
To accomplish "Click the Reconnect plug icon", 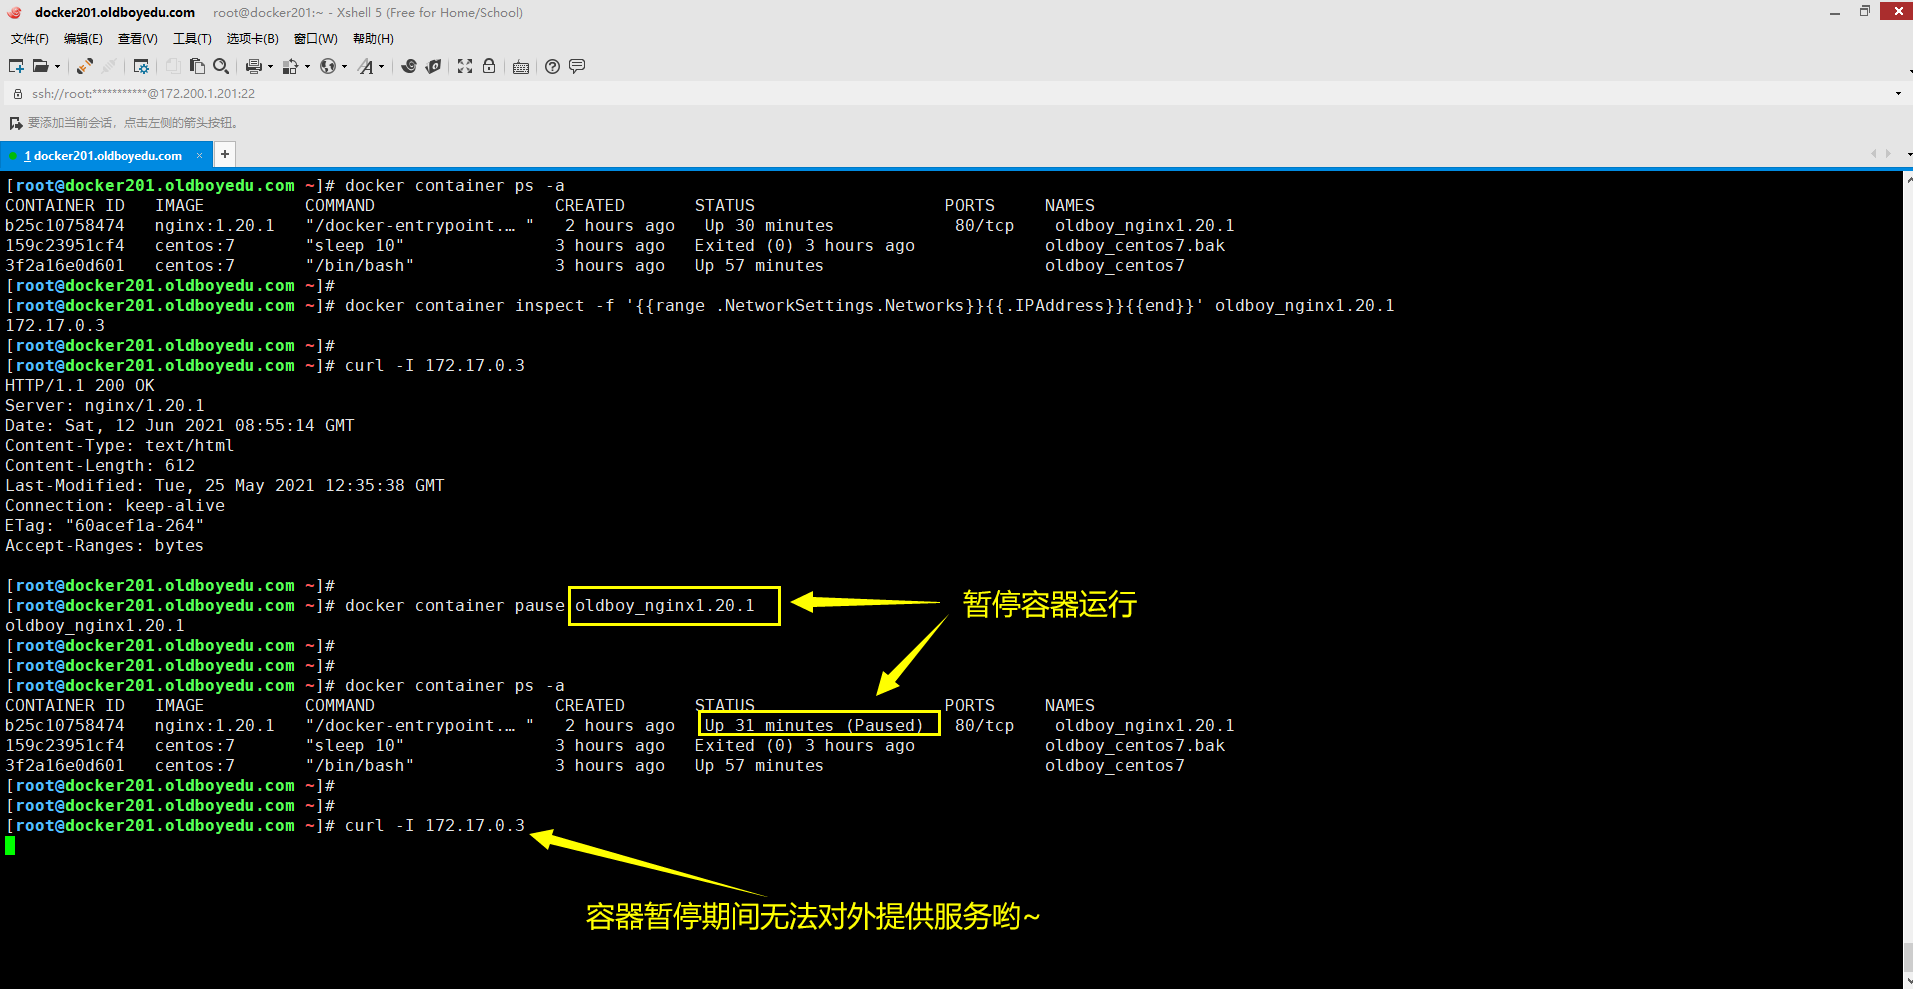I will 85,66.
